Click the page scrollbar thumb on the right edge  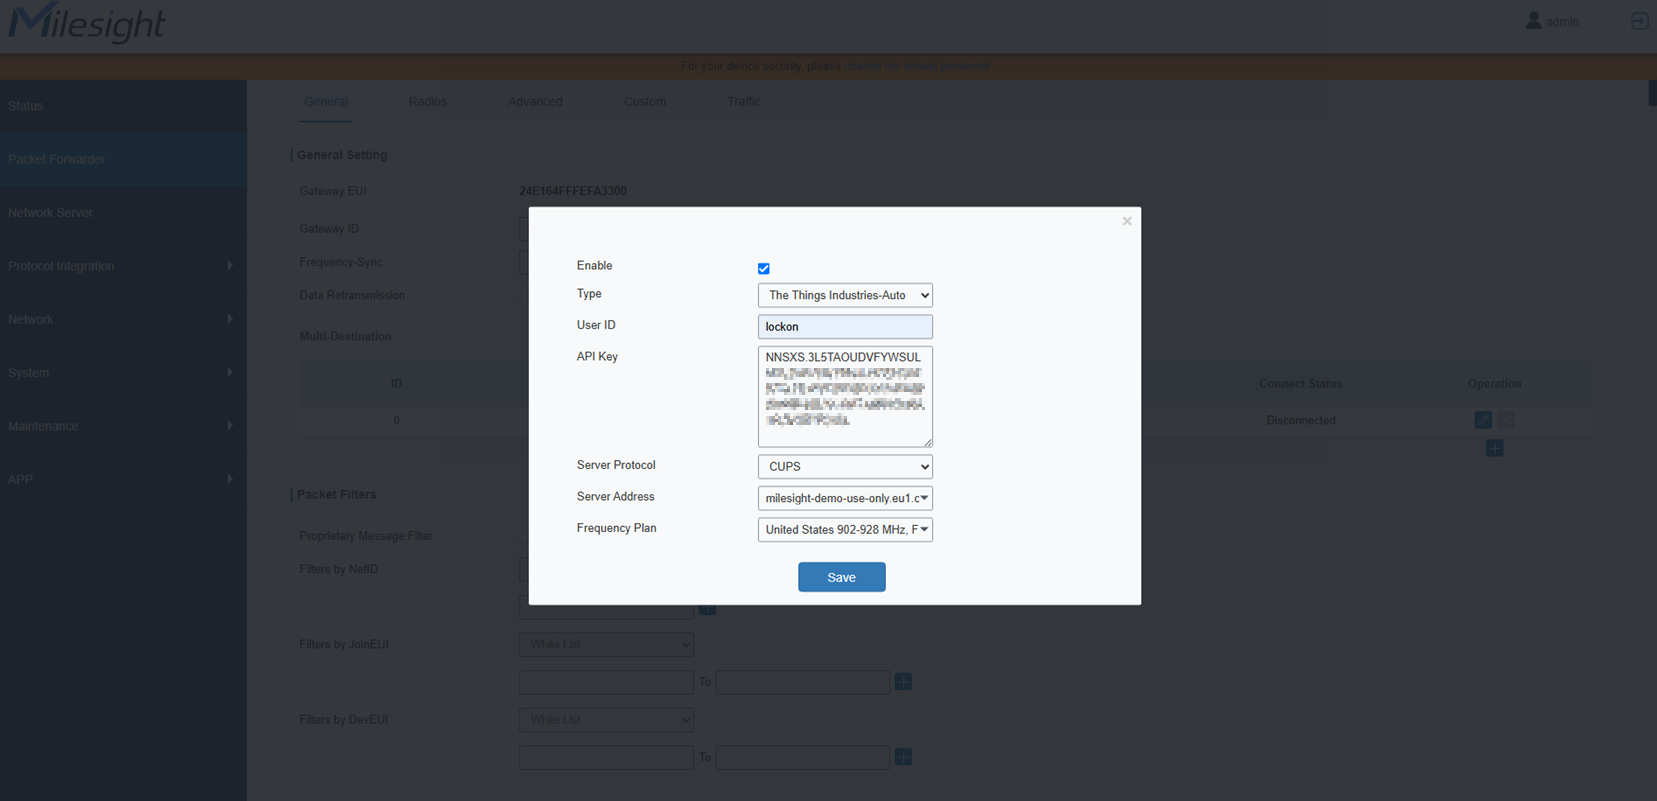click(x=1653, y=92)
